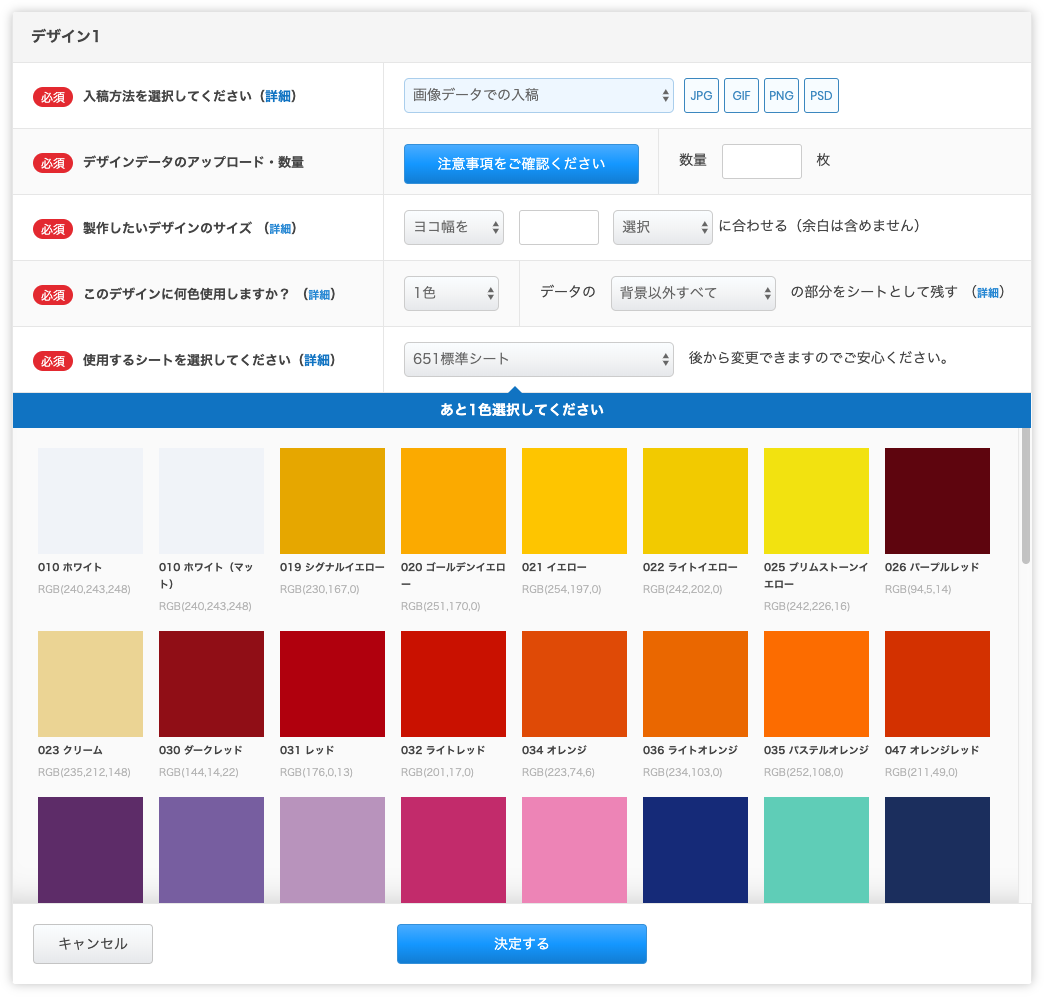Select the PNG file format option
The width and height of the screenshot is (1047, 997).
point(781,95)
